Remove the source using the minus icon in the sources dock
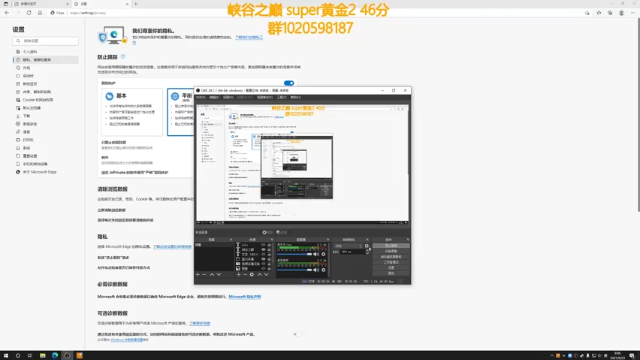 point(245,275)
